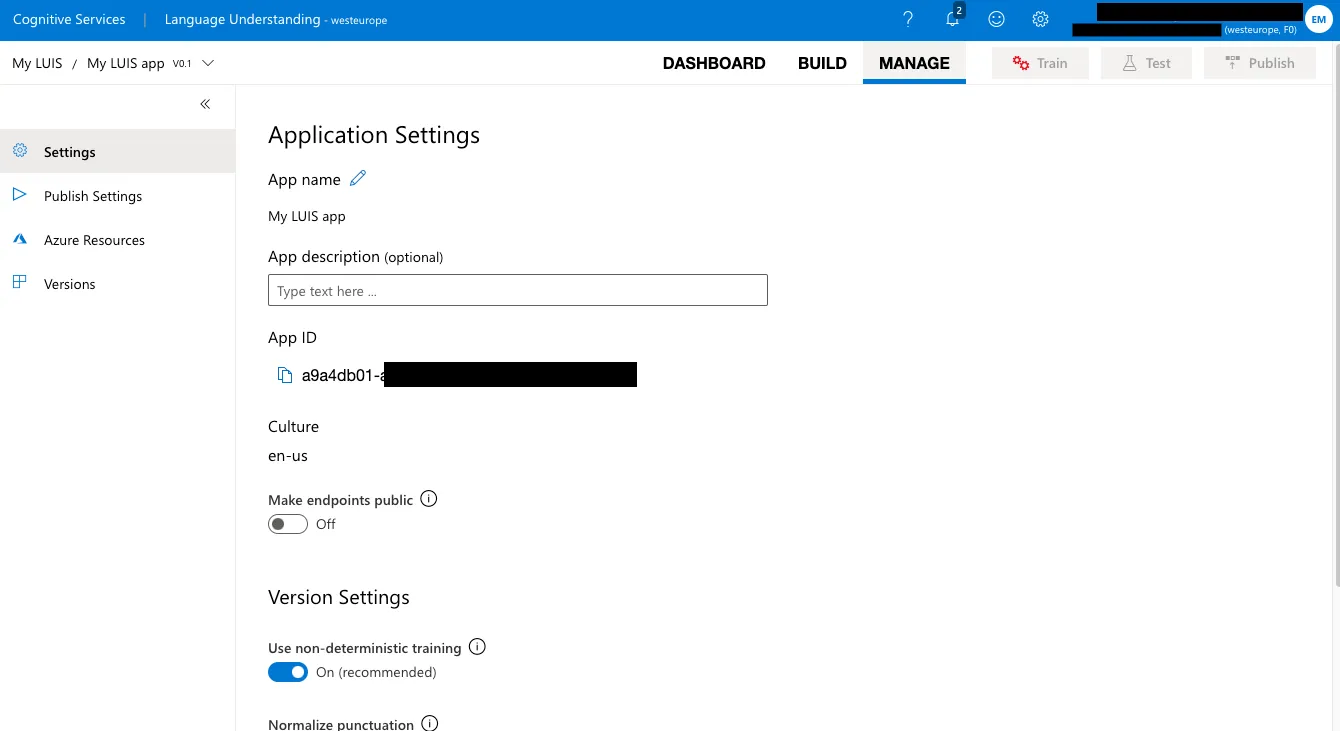Open Publish Settings in sidebar

(118, 196)
